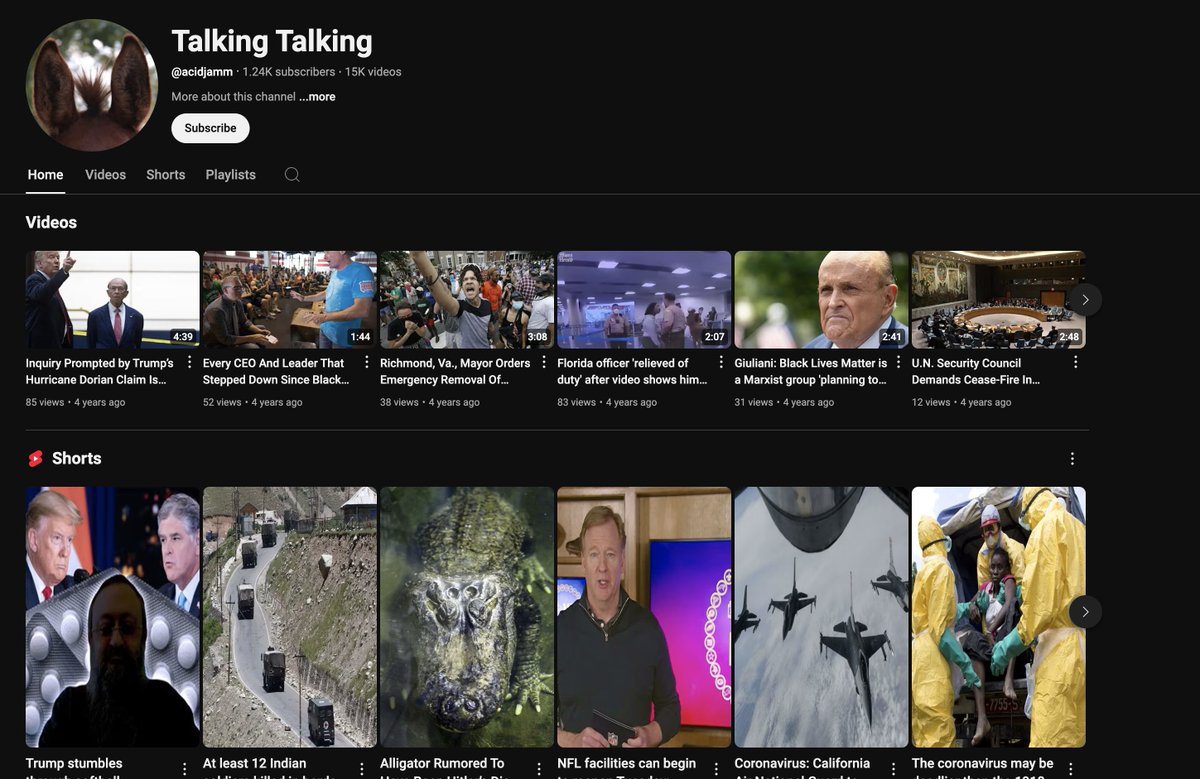Screen dimensions: 1200x779
Task: Open 'Alligator Rumored To' short title
Action: click(x=442, y=766)
